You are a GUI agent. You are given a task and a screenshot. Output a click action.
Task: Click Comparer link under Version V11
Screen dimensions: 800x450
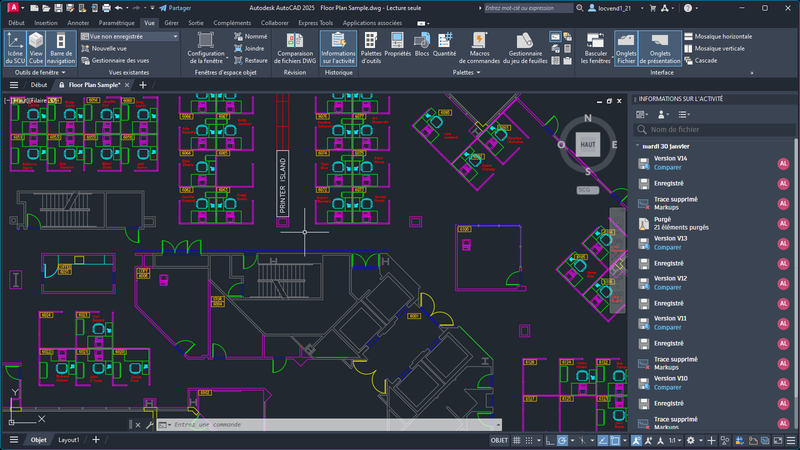pos(667,328)
